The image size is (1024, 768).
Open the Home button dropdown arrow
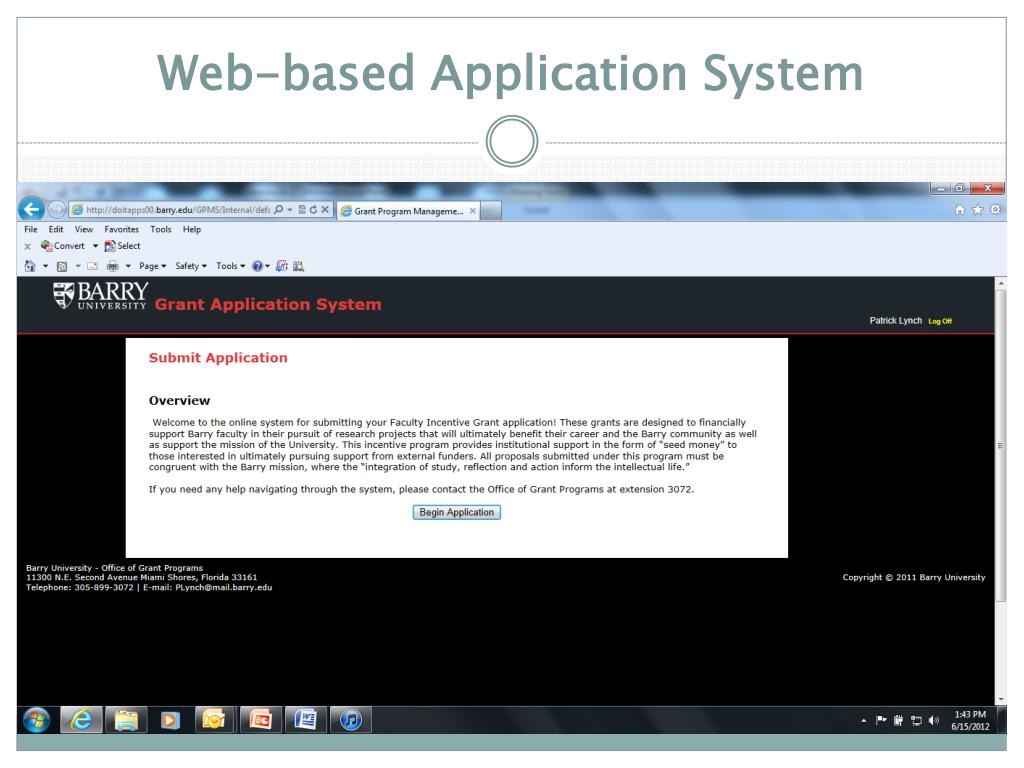[x=45, y=266]
